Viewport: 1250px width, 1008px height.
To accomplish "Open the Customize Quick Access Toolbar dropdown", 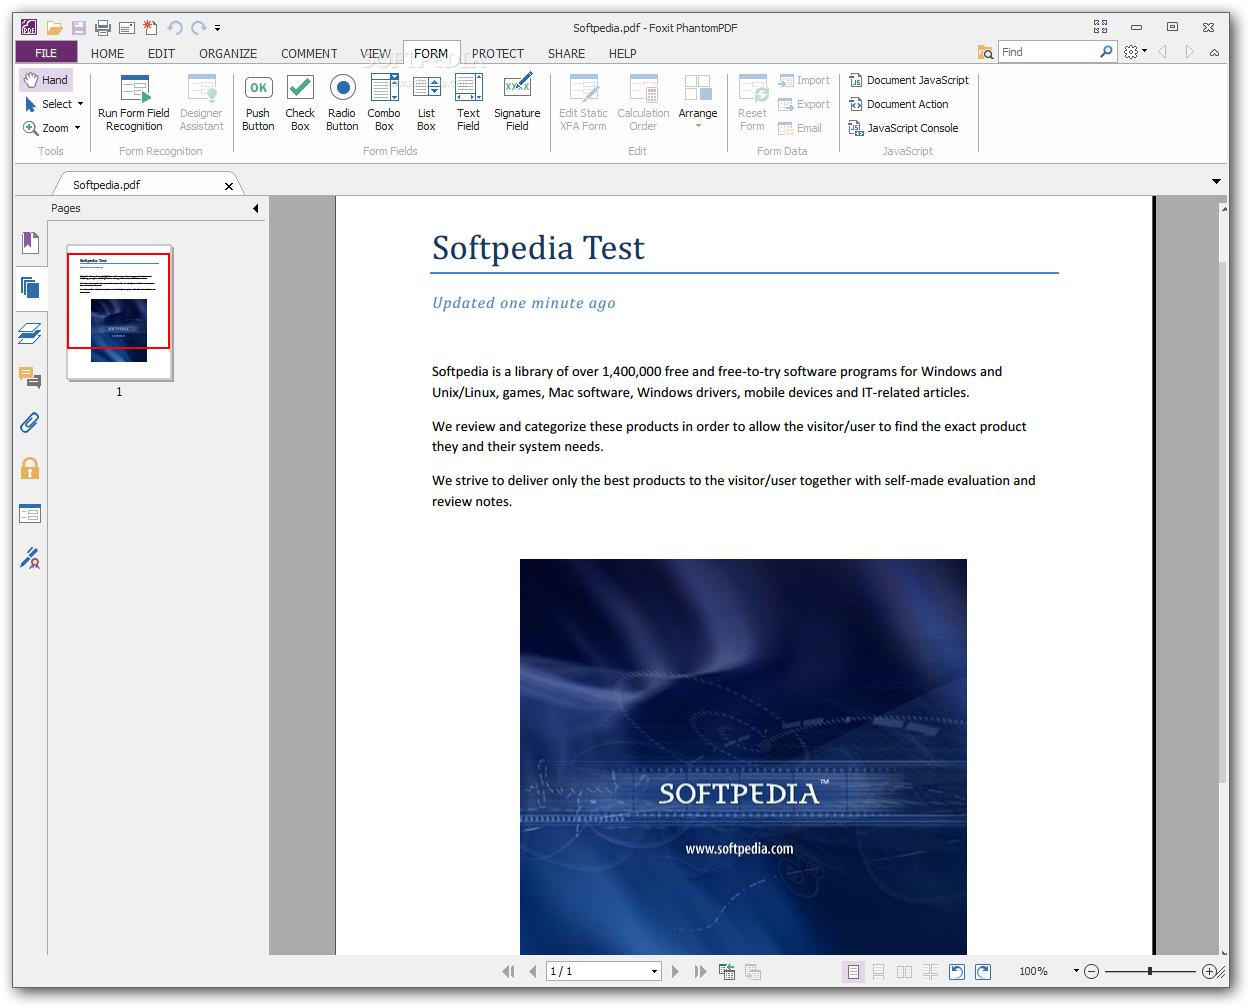I will 217,28.
